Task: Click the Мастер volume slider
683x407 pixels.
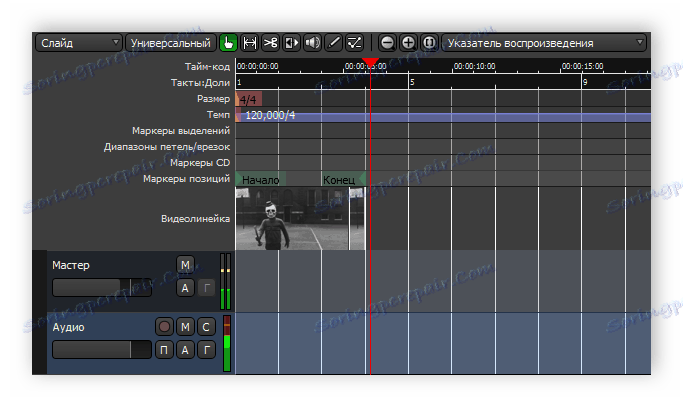Action: pos(101,288)
